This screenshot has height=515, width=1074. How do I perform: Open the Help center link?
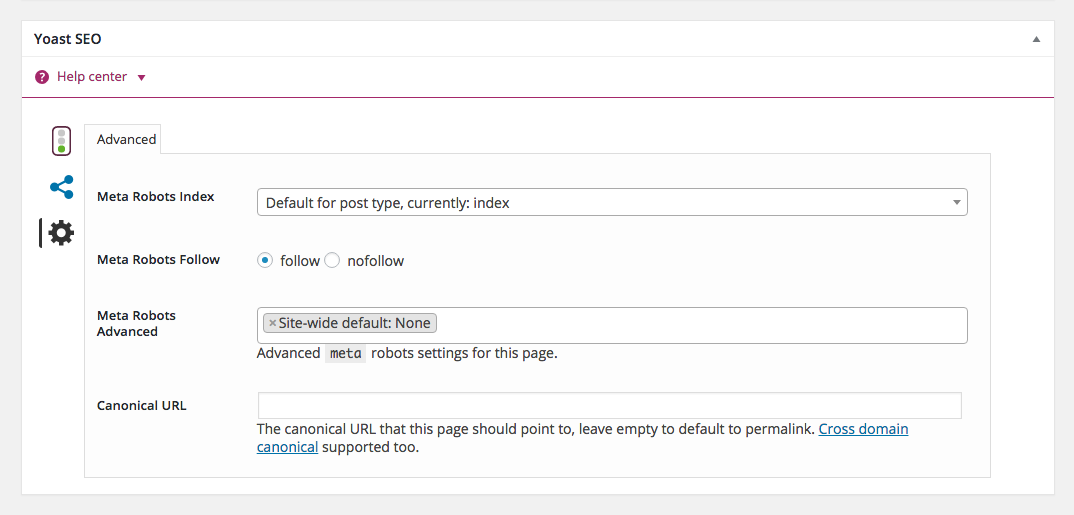pyautogui.click(x=92, y=77)
